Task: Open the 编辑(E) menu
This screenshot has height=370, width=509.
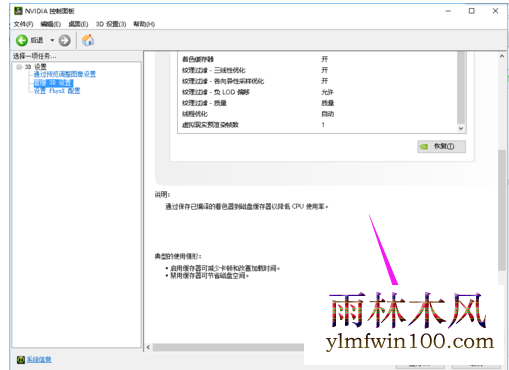Action: (51, 24)
